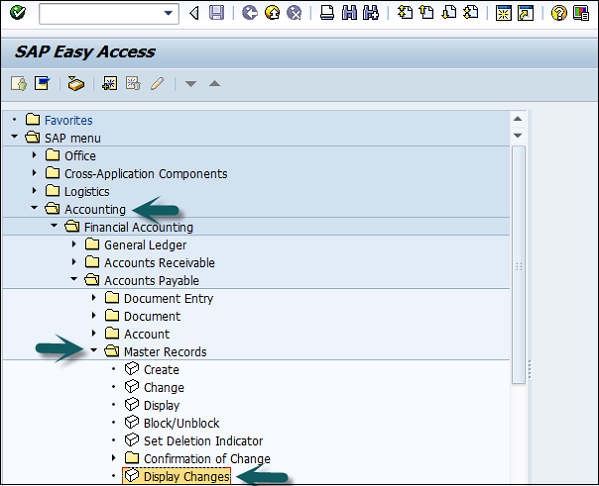Collapse the Accounting folder

coord(34,208)
